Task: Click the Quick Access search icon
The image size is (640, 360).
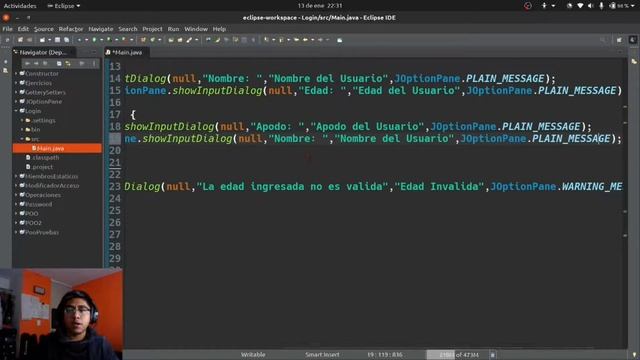Action: tap(604, 40)
